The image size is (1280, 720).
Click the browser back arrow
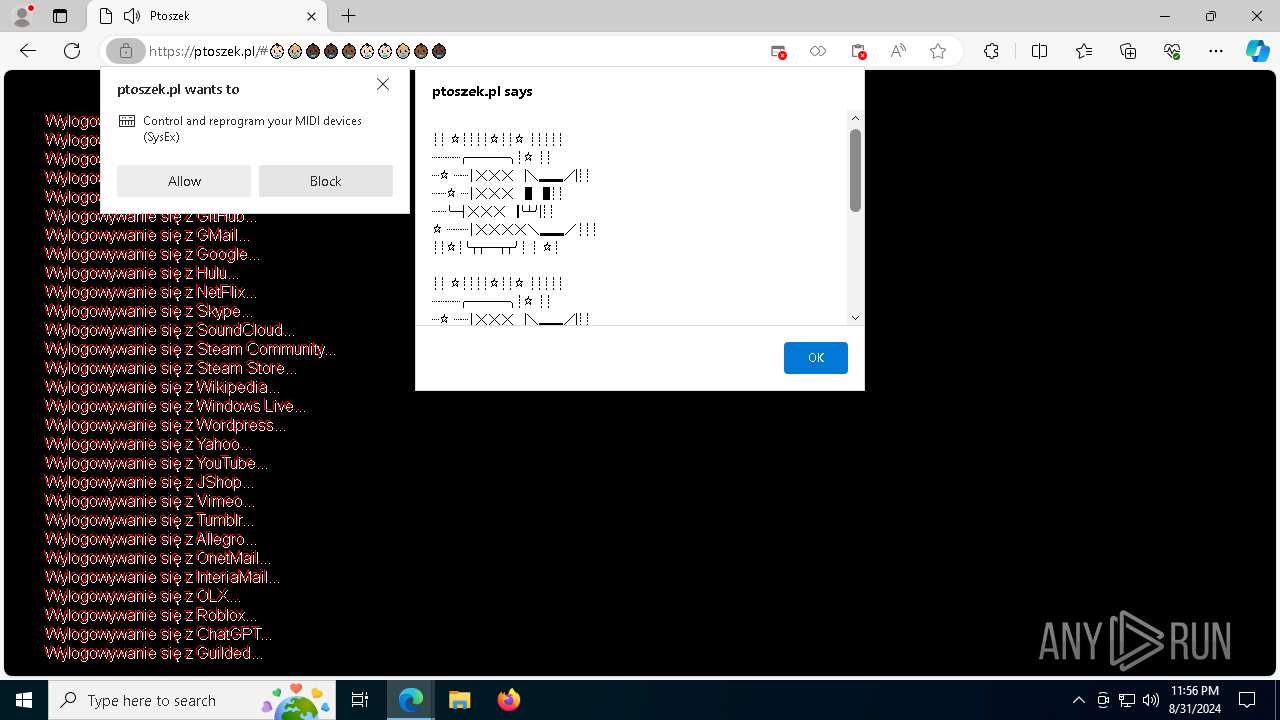point(28,51)
